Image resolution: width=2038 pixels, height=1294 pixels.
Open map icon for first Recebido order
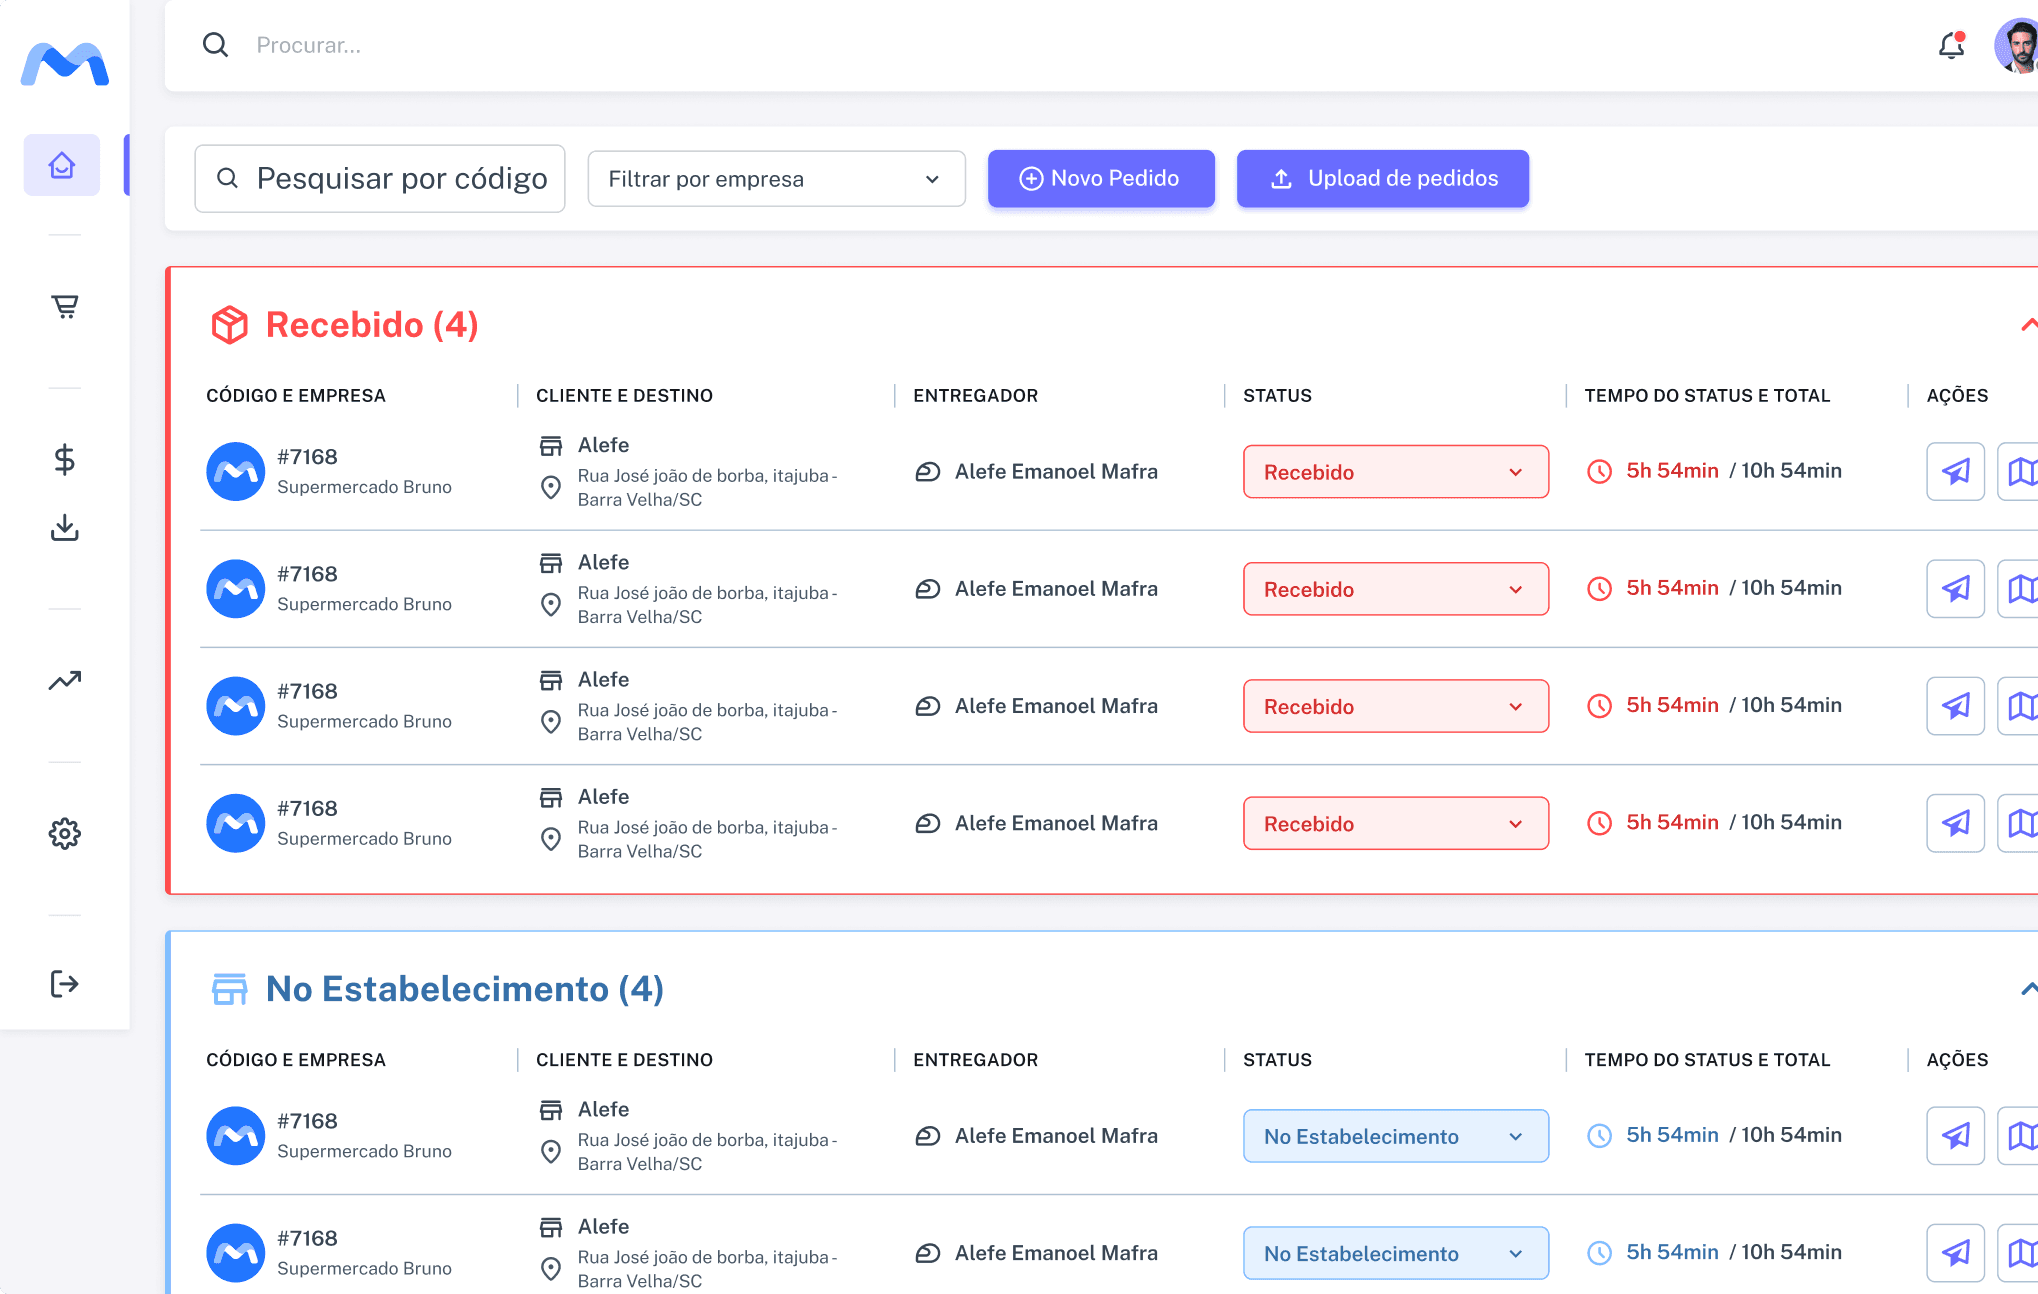click(x=2020, y=471)
